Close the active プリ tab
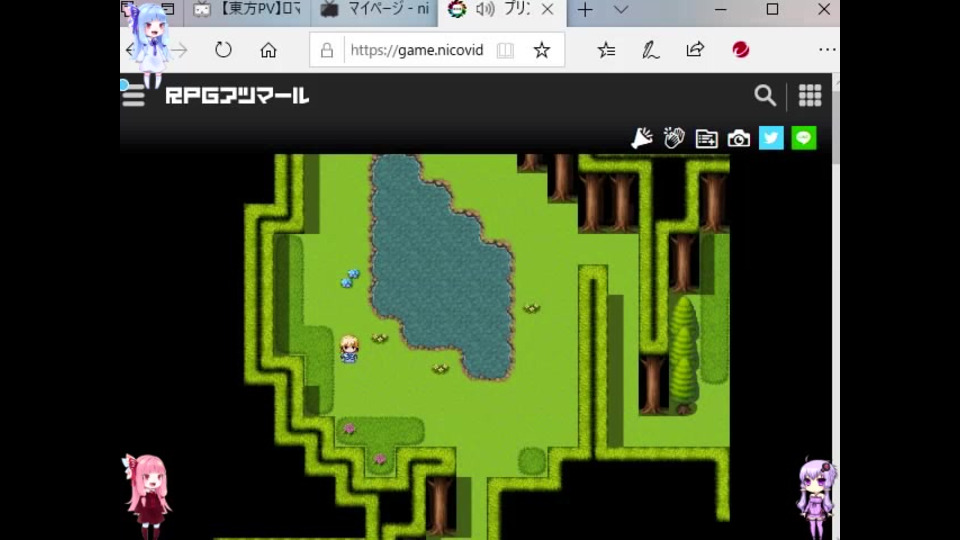The image size is (960, 540). coord(548,9)
